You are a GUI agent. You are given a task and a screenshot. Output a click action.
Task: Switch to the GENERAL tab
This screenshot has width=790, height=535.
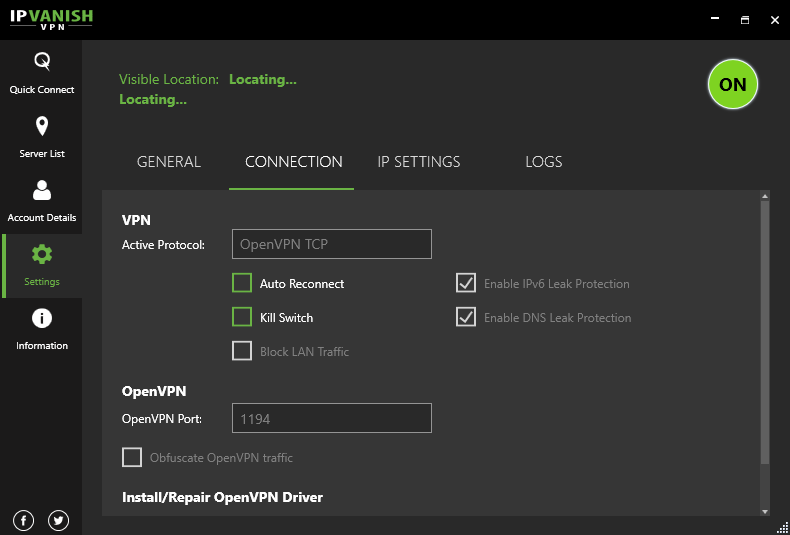coord(169,162)
